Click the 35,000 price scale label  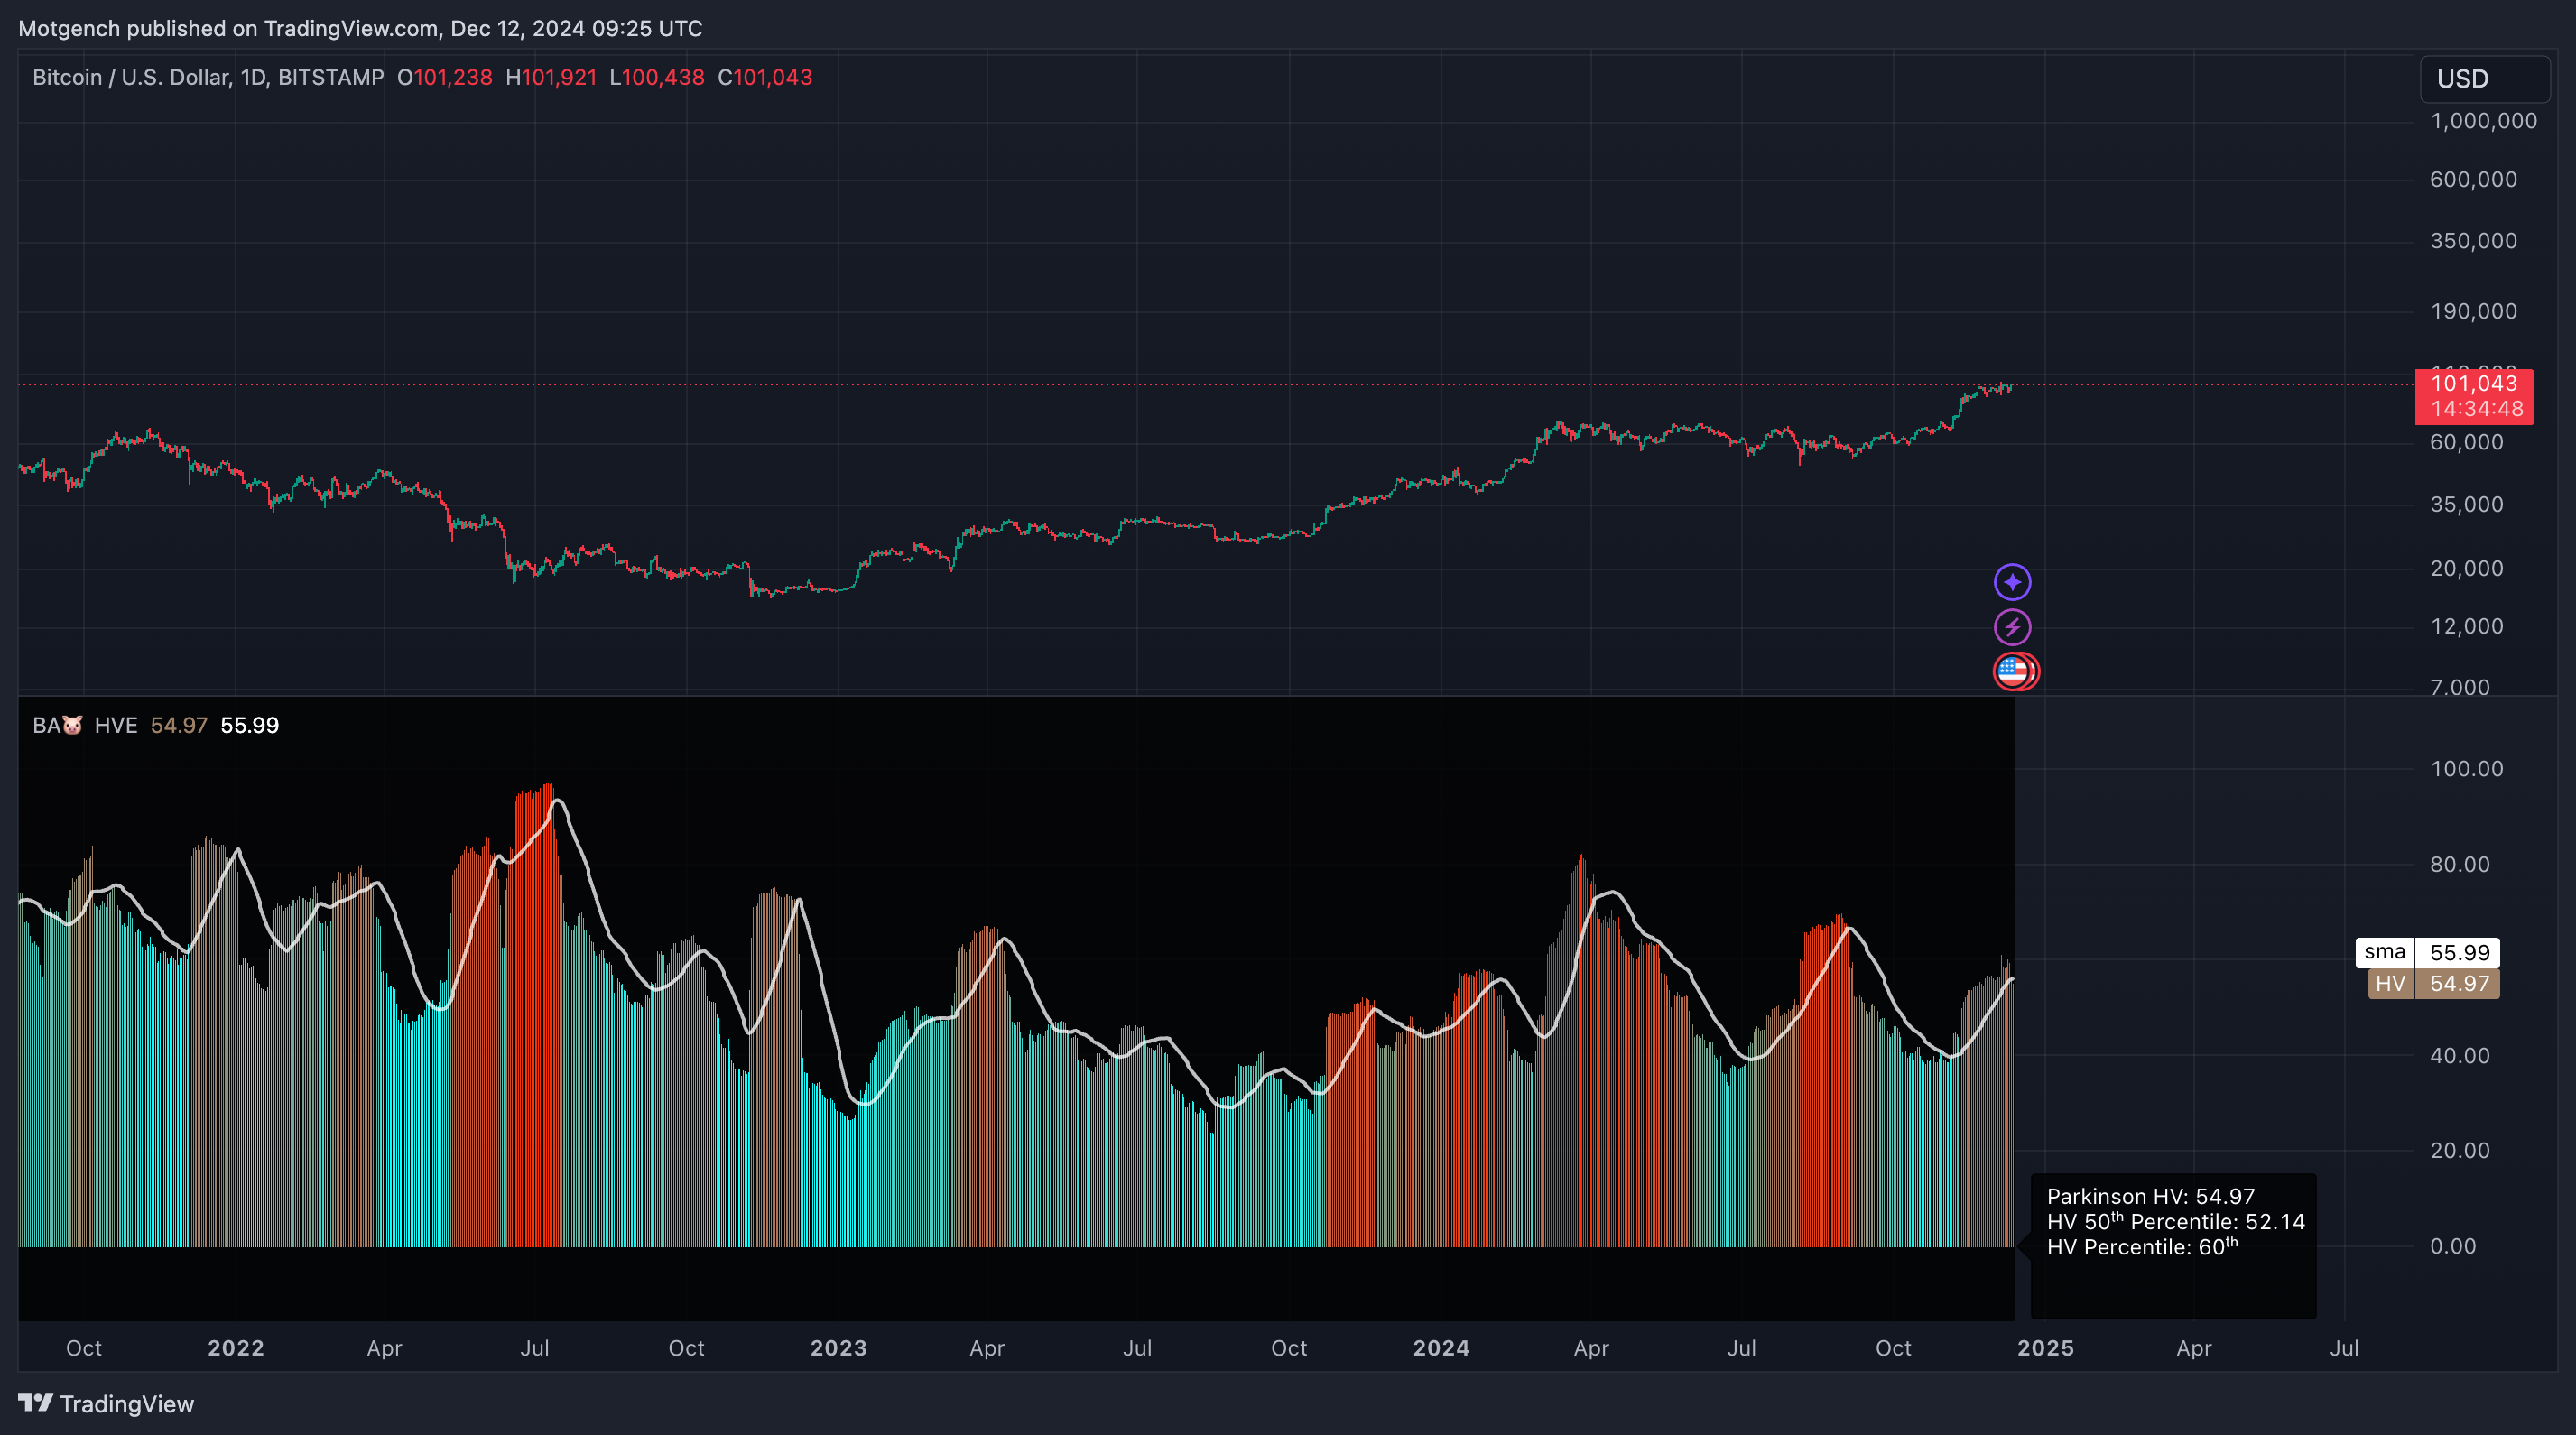(x=2466, y=504)
